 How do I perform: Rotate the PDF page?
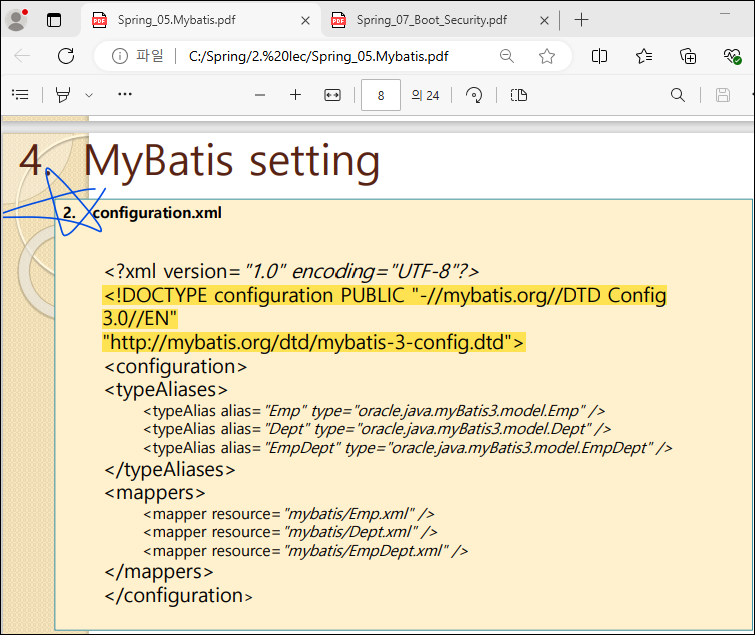tap(474, 95)
